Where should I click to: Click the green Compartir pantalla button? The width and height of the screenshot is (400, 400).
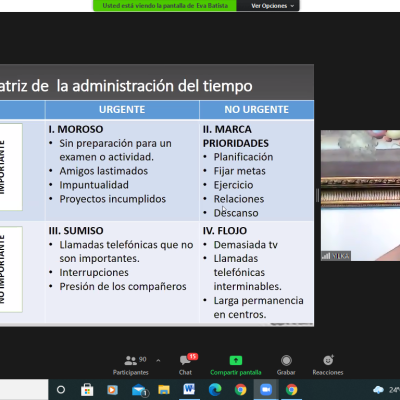click(x=236, y=365)
